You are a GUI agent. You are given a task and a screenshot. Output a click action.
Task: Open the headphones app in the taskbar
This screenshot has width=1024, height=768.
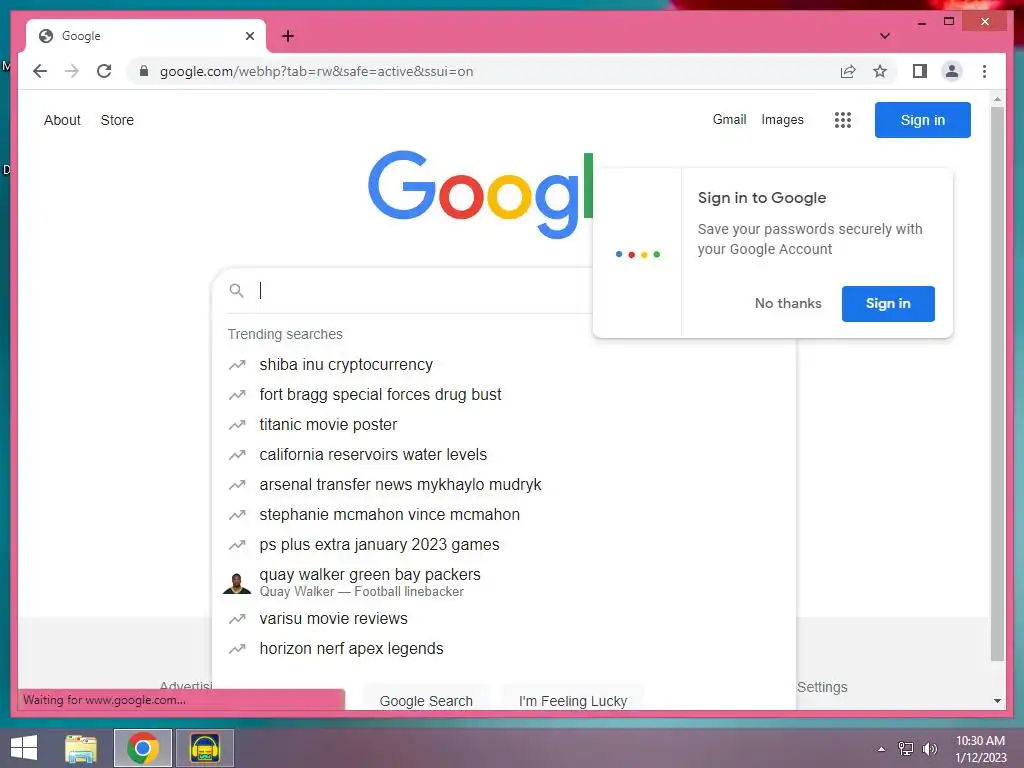[x=204, y=748]
